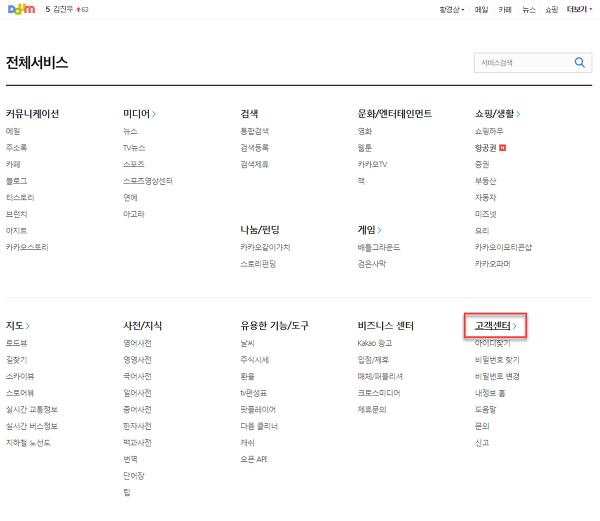Expand the 게임 category chevron

tap(380, 230)
